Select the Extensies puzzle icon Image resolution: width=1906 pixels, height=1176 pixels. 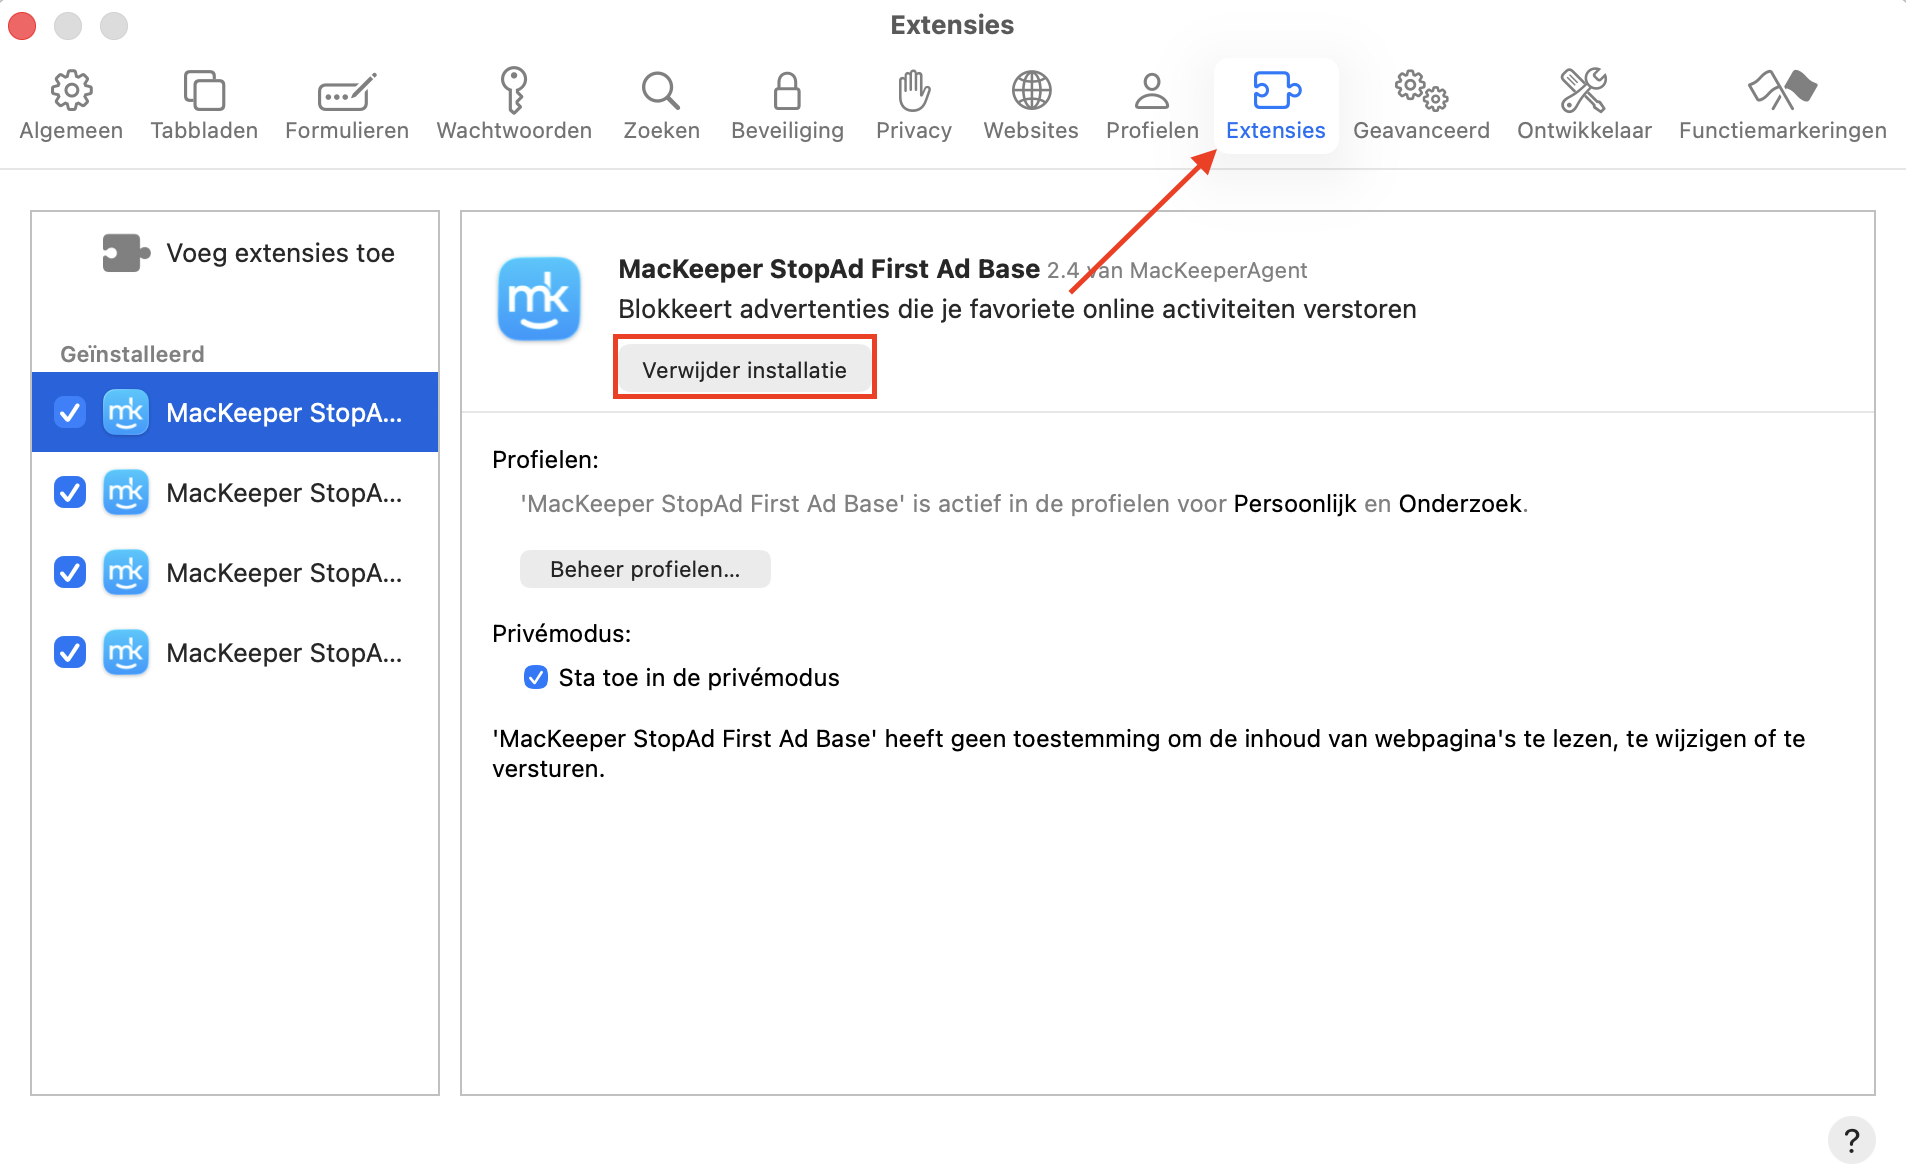[x=1276, y=91]
